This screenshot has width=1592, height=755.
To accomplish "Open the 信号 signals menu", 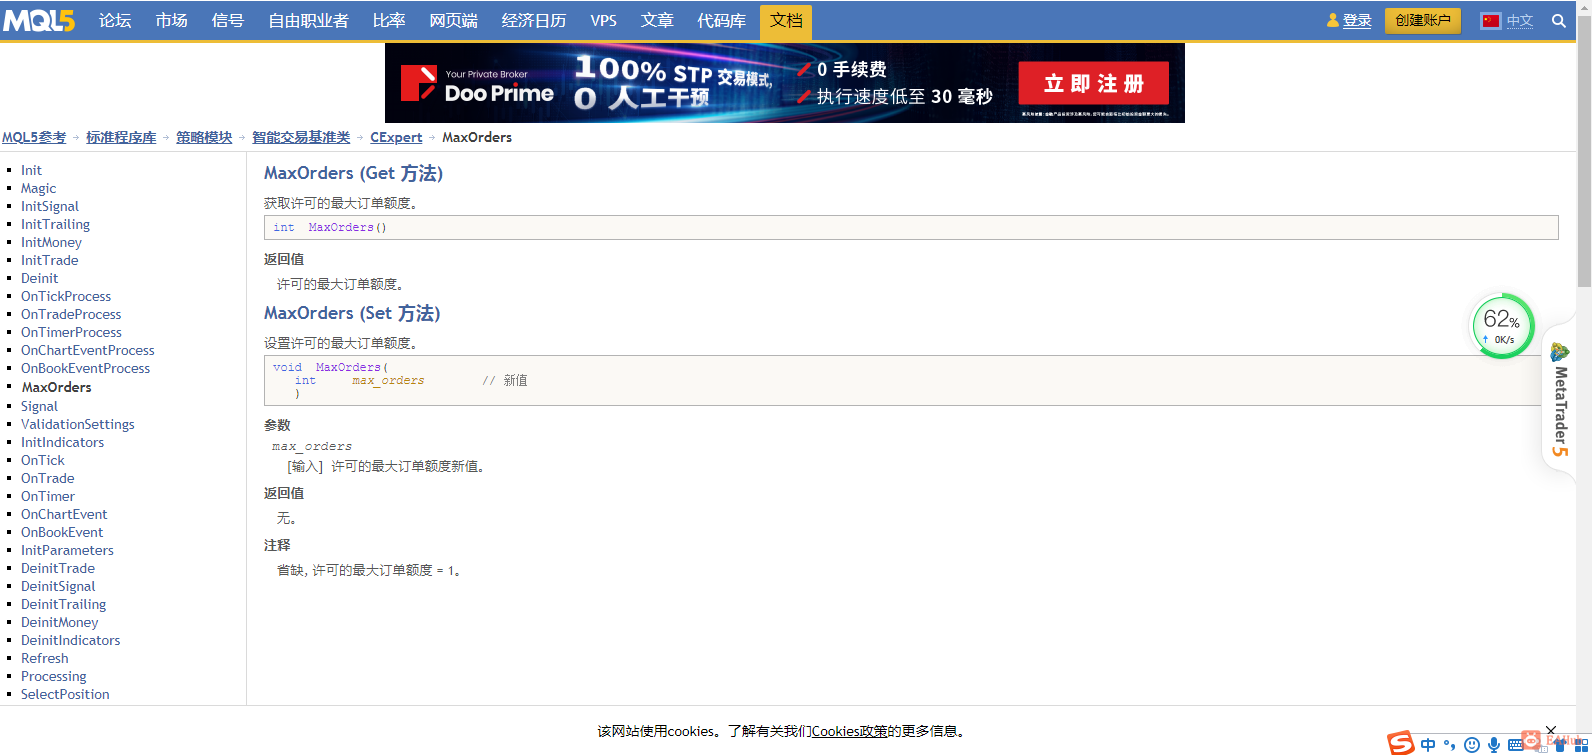I will 228,21.
